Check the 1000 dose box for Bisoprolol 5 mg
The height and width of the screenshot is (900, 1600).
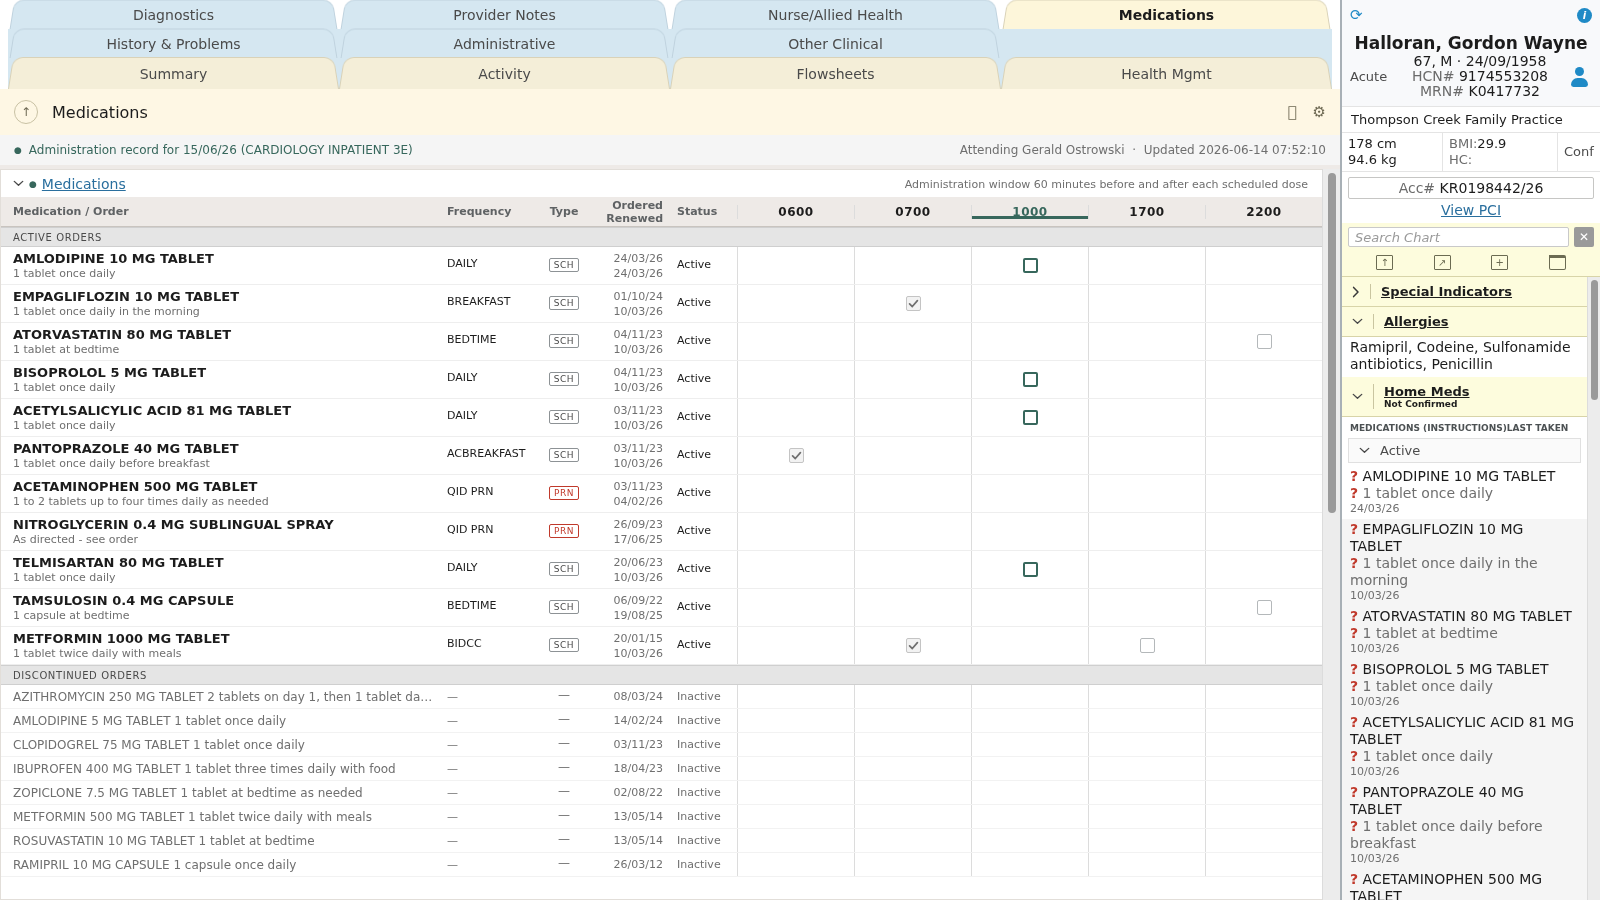pyautogui.click(x=1030, y=379)
